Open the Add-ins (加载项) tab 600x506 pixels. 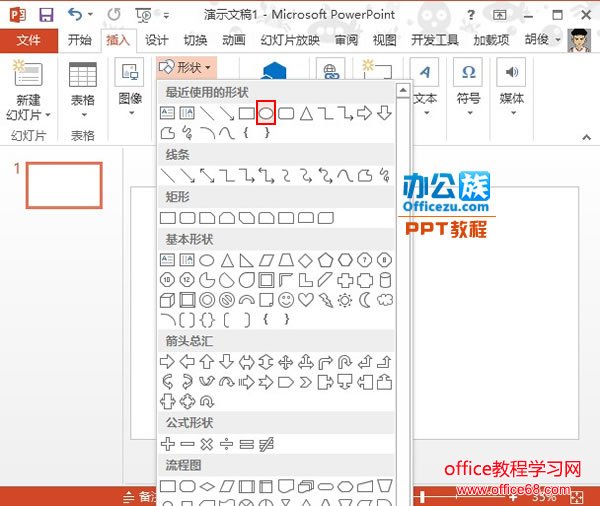pos(491,40)
